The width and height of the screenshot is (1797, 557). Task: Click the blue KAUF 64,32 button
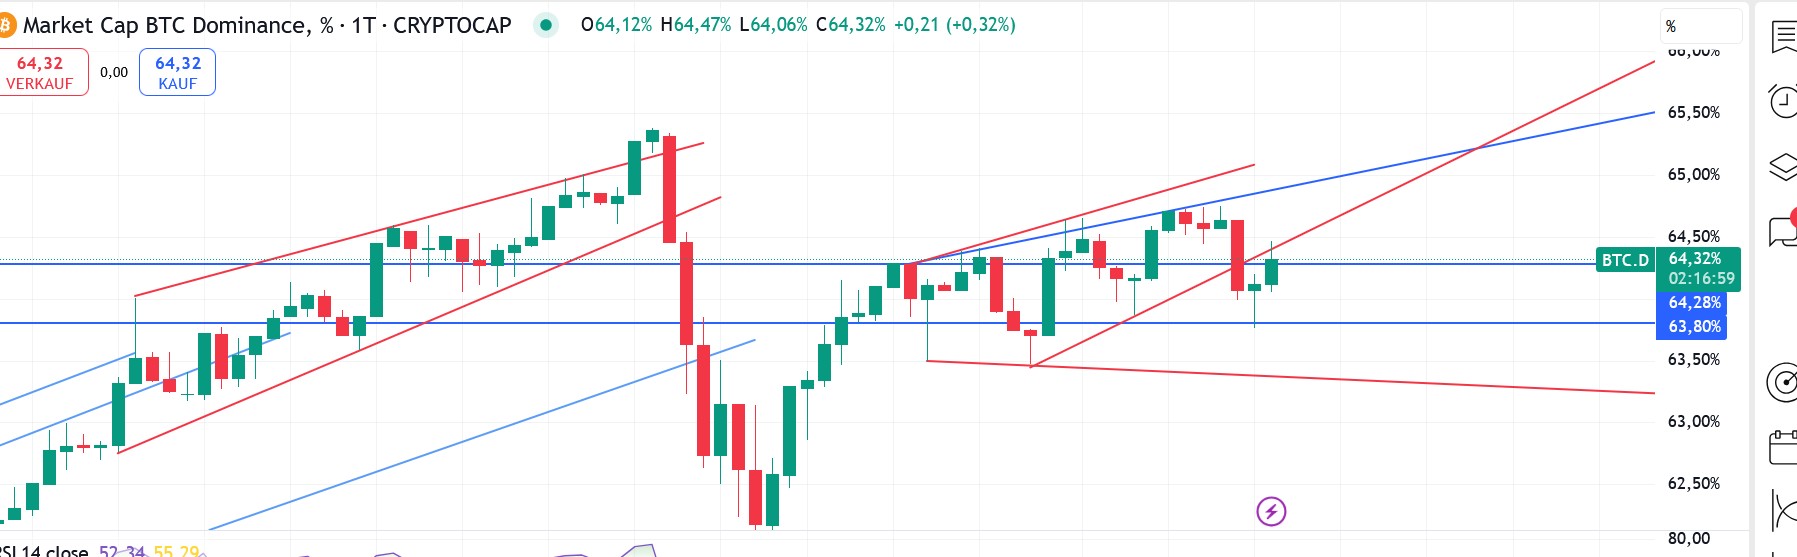177,73
